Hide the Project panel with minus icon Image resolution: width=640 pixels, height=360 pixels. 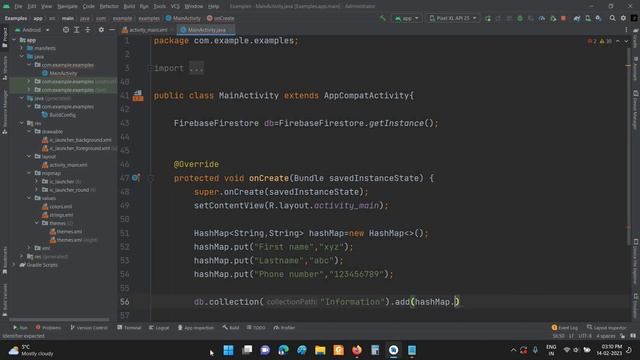click(111, 30)
